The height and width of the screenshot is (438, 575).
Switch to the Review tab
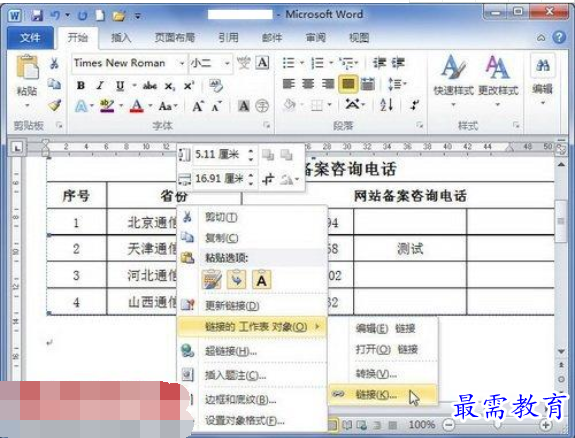315,37
